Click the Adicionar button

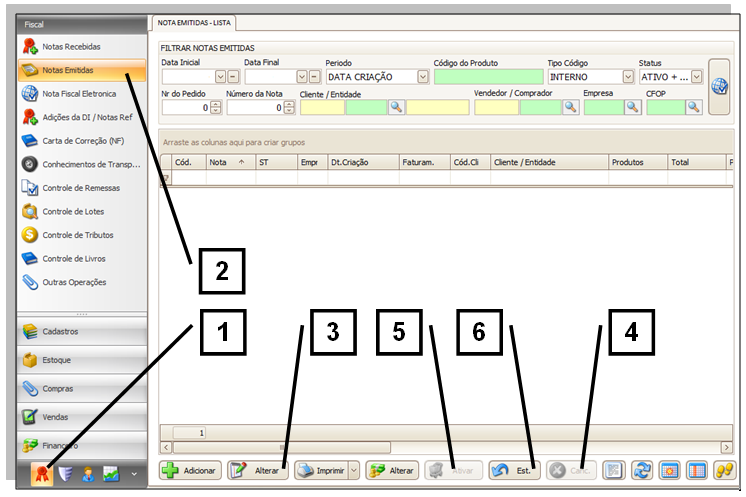click(x=190, y=470)
